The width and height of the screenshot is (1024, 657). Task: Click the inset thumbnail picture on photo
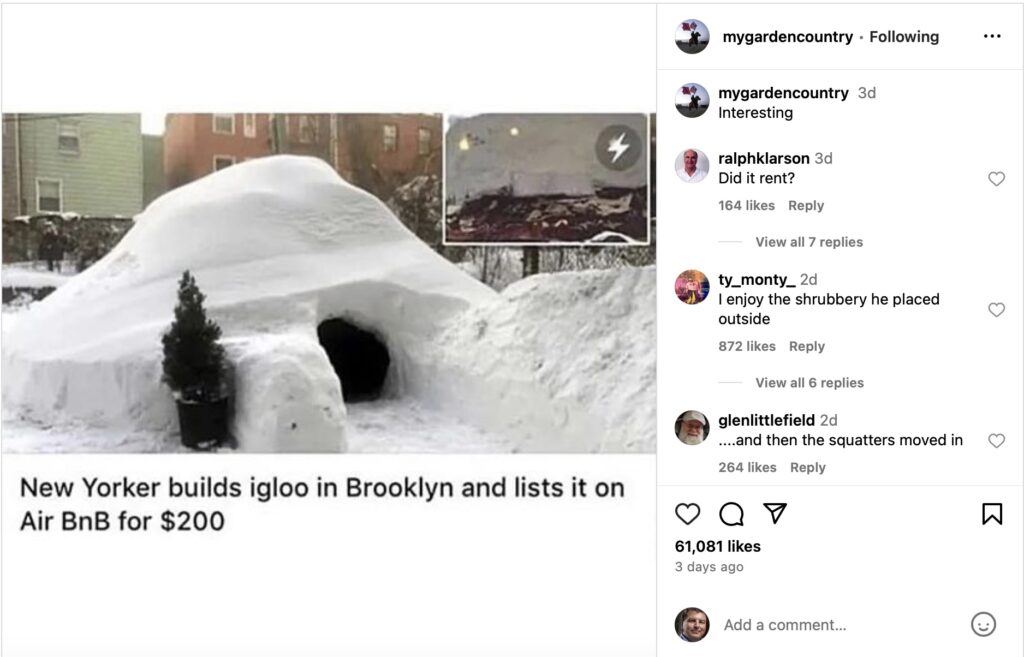(546, 179)
